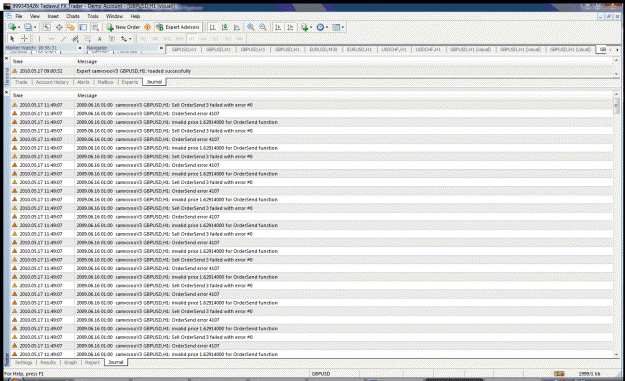Expand the New Chart dropdown arrow

click(x=19, y=27)
